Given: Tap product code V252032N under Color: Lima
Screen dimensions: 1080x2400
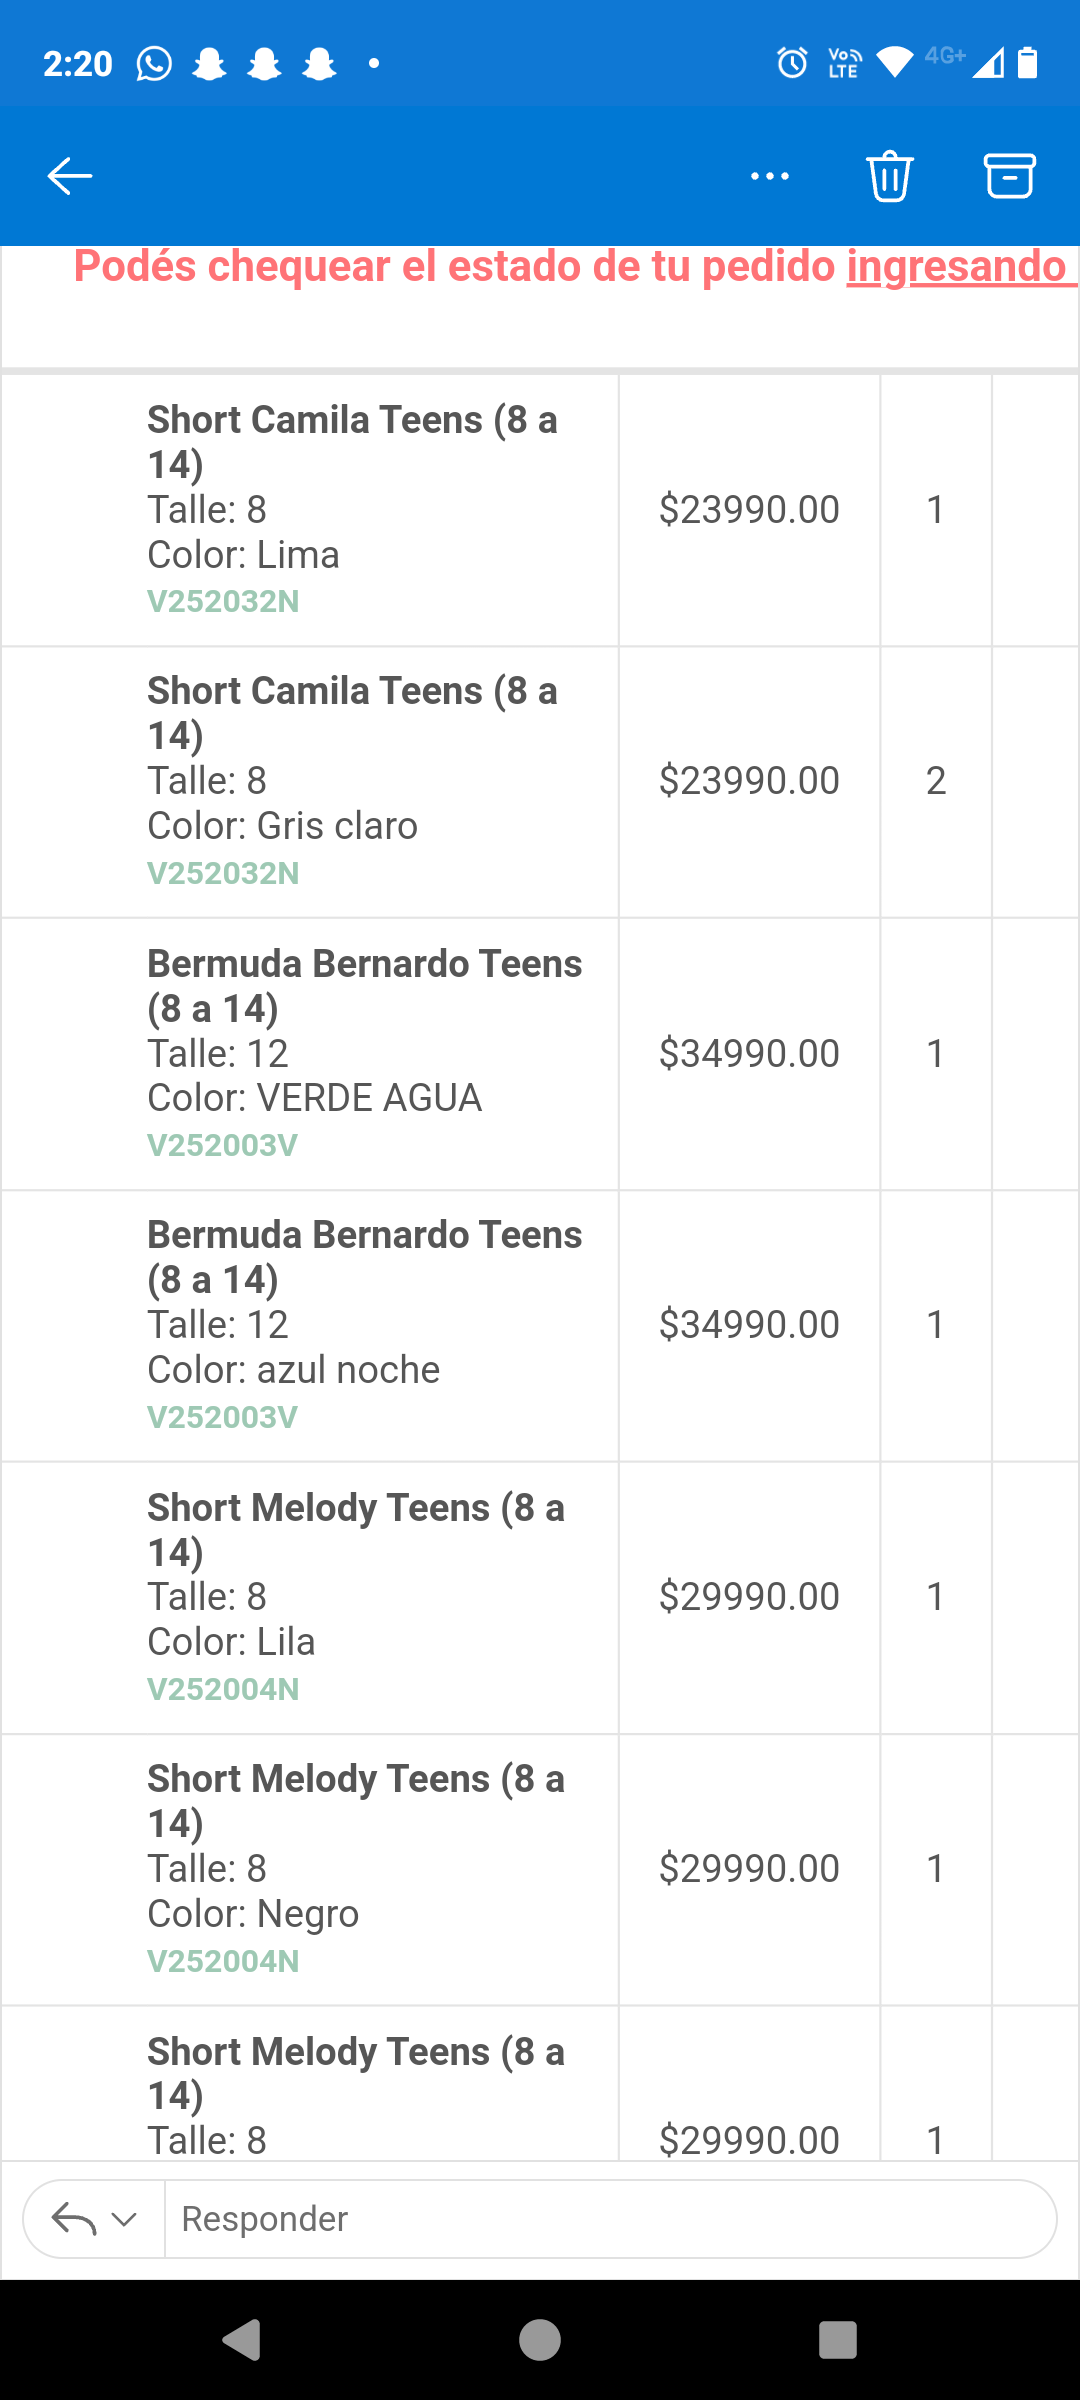Looking at the screenshot, I should click(x=223, y=602).
